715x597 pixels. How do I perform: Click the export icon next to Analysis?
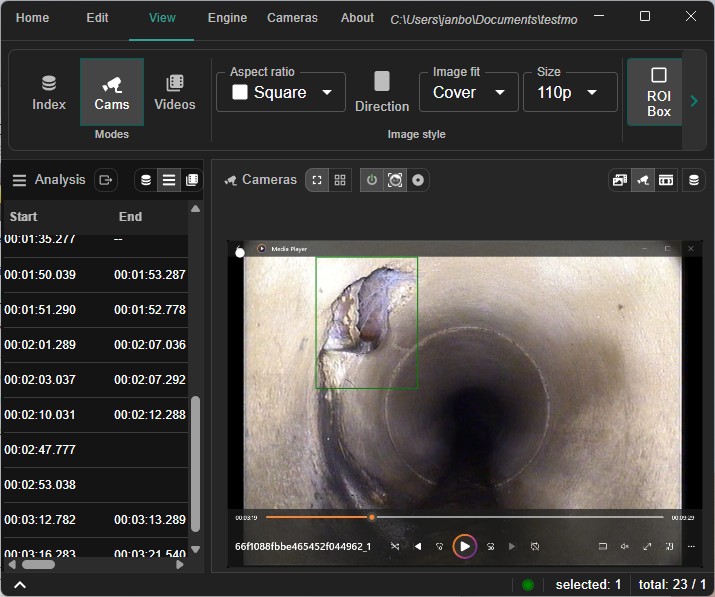pyautogui.click(x=105, y=180)
